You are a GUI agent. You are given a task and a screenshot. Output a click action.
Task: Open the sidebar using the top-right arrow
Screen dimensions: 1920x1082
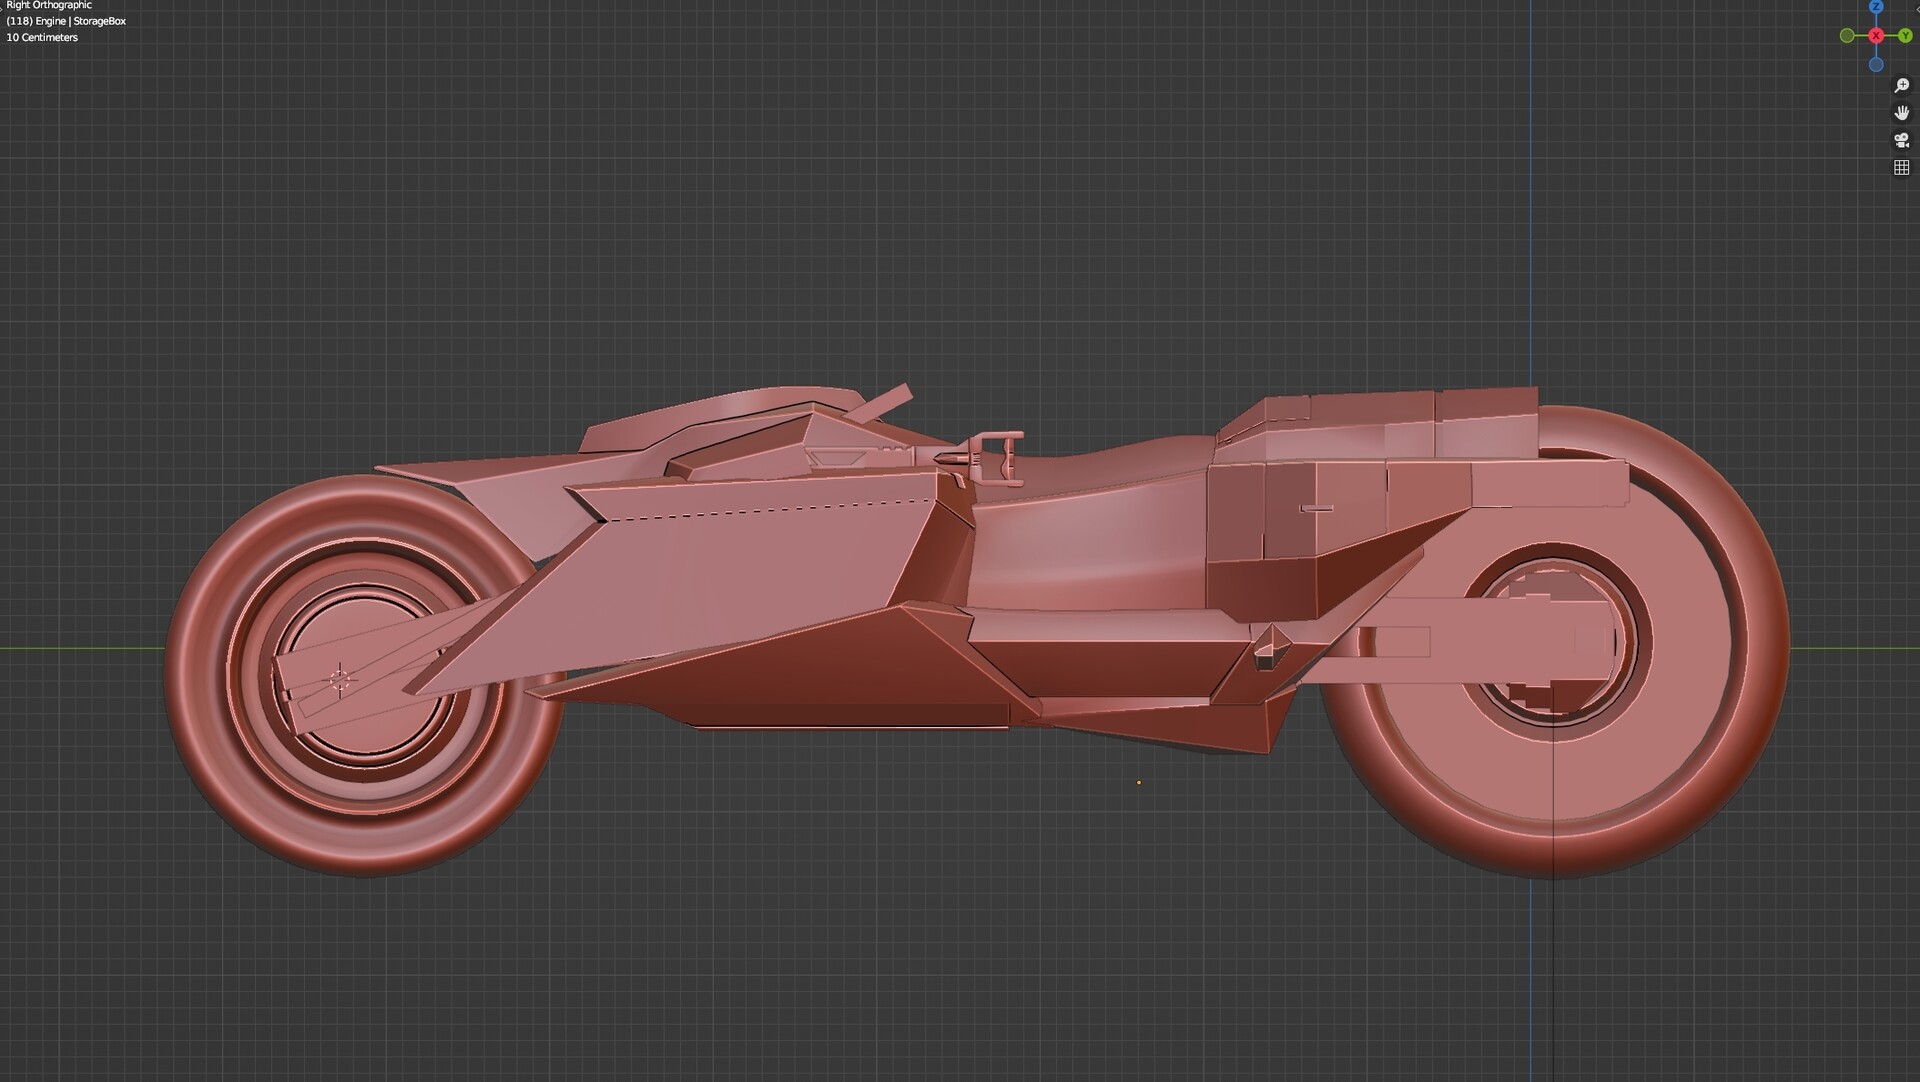click(1918, 9)
